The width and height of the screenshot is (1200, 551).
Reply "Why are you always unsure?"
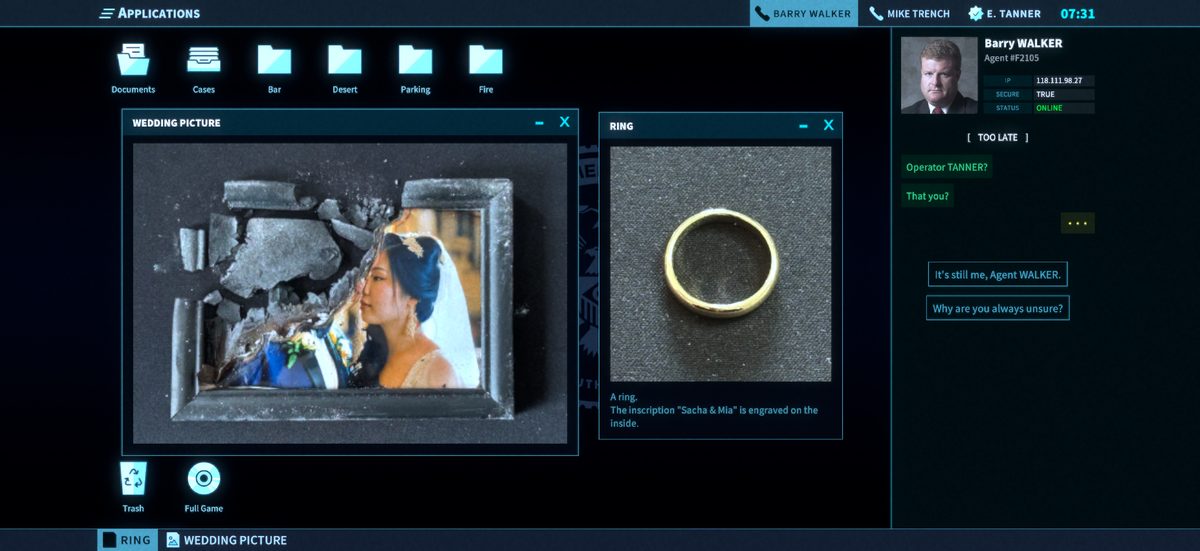[x=997, y=309]
